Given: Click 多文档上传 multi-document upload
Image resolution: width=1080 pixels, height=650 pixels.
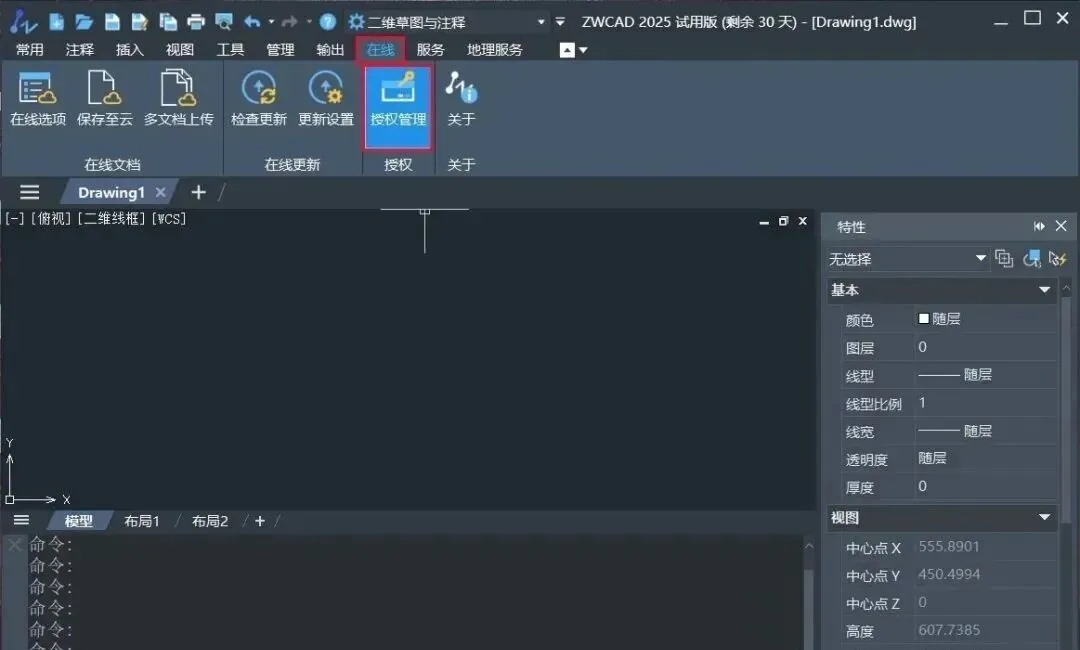Looking at the screenshot, I should 178,99.
